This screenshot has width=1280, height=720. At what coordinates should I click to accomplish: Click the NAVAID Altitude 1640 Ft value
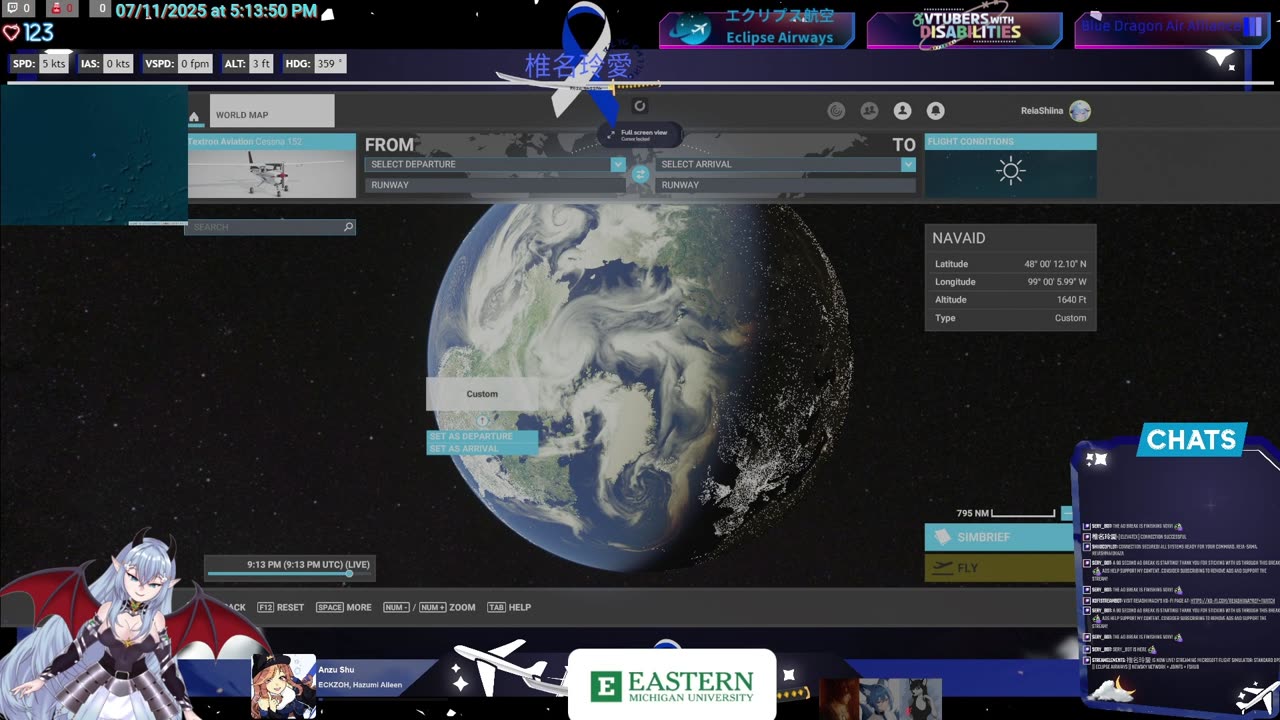pos(1071,300)
